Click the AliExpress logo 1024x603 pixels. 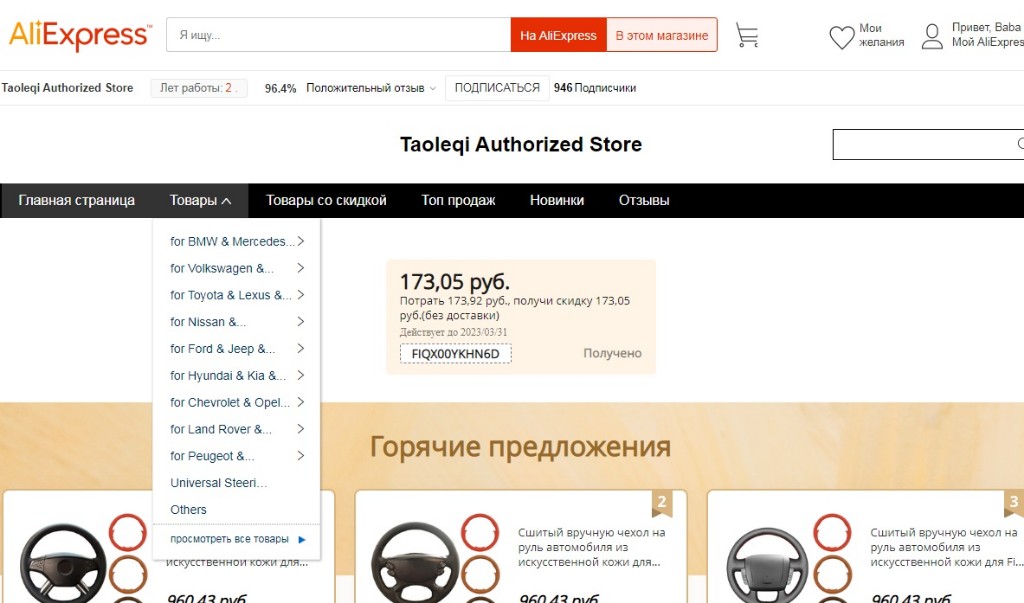pyautogui.click(x=80, y=35)
